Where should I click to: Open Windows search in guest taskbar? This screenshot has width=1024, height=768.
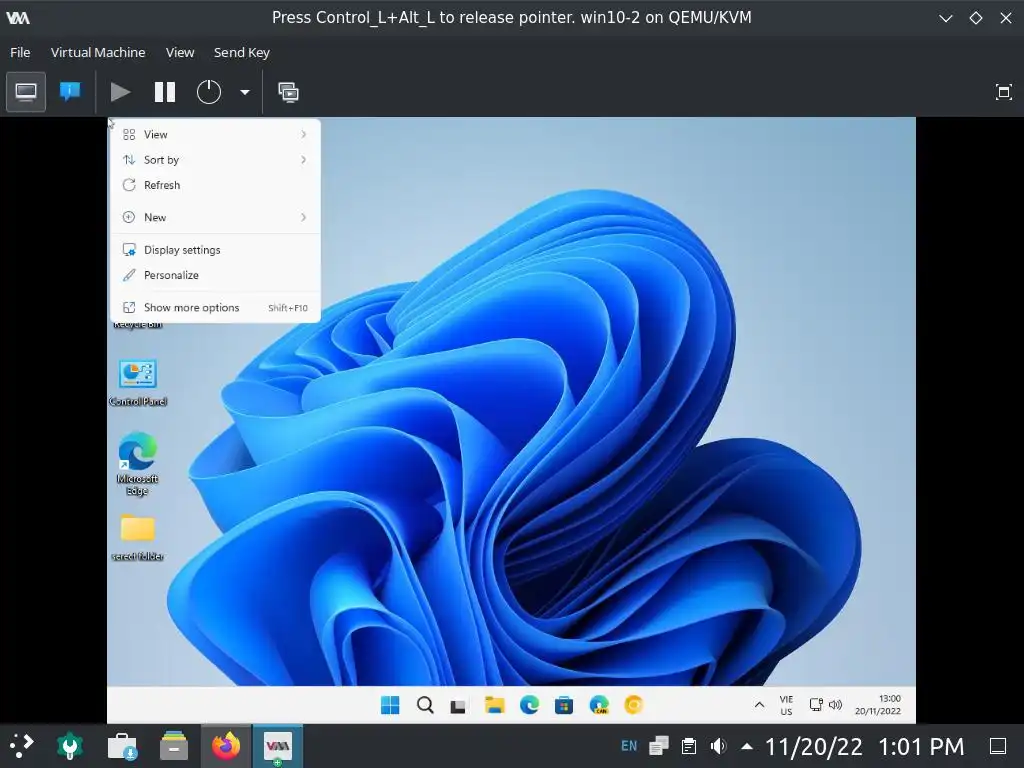[425, 705]
